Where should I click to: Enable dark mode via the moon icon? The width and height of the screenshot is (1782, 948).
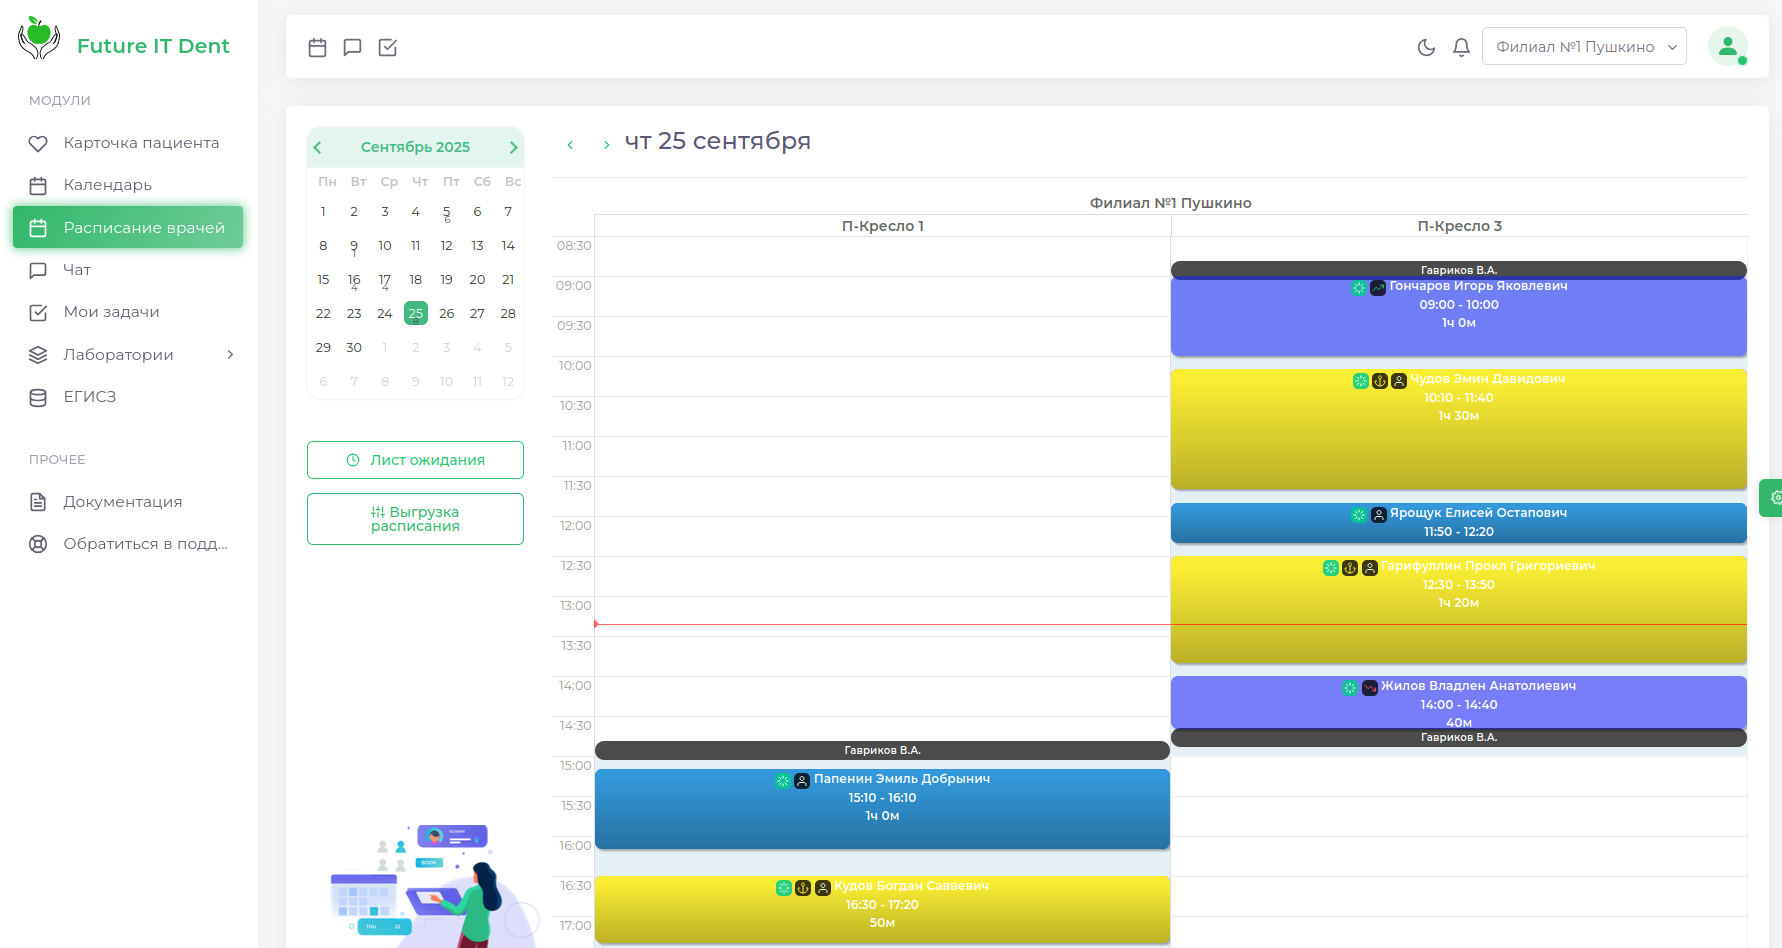[1426, 47]
